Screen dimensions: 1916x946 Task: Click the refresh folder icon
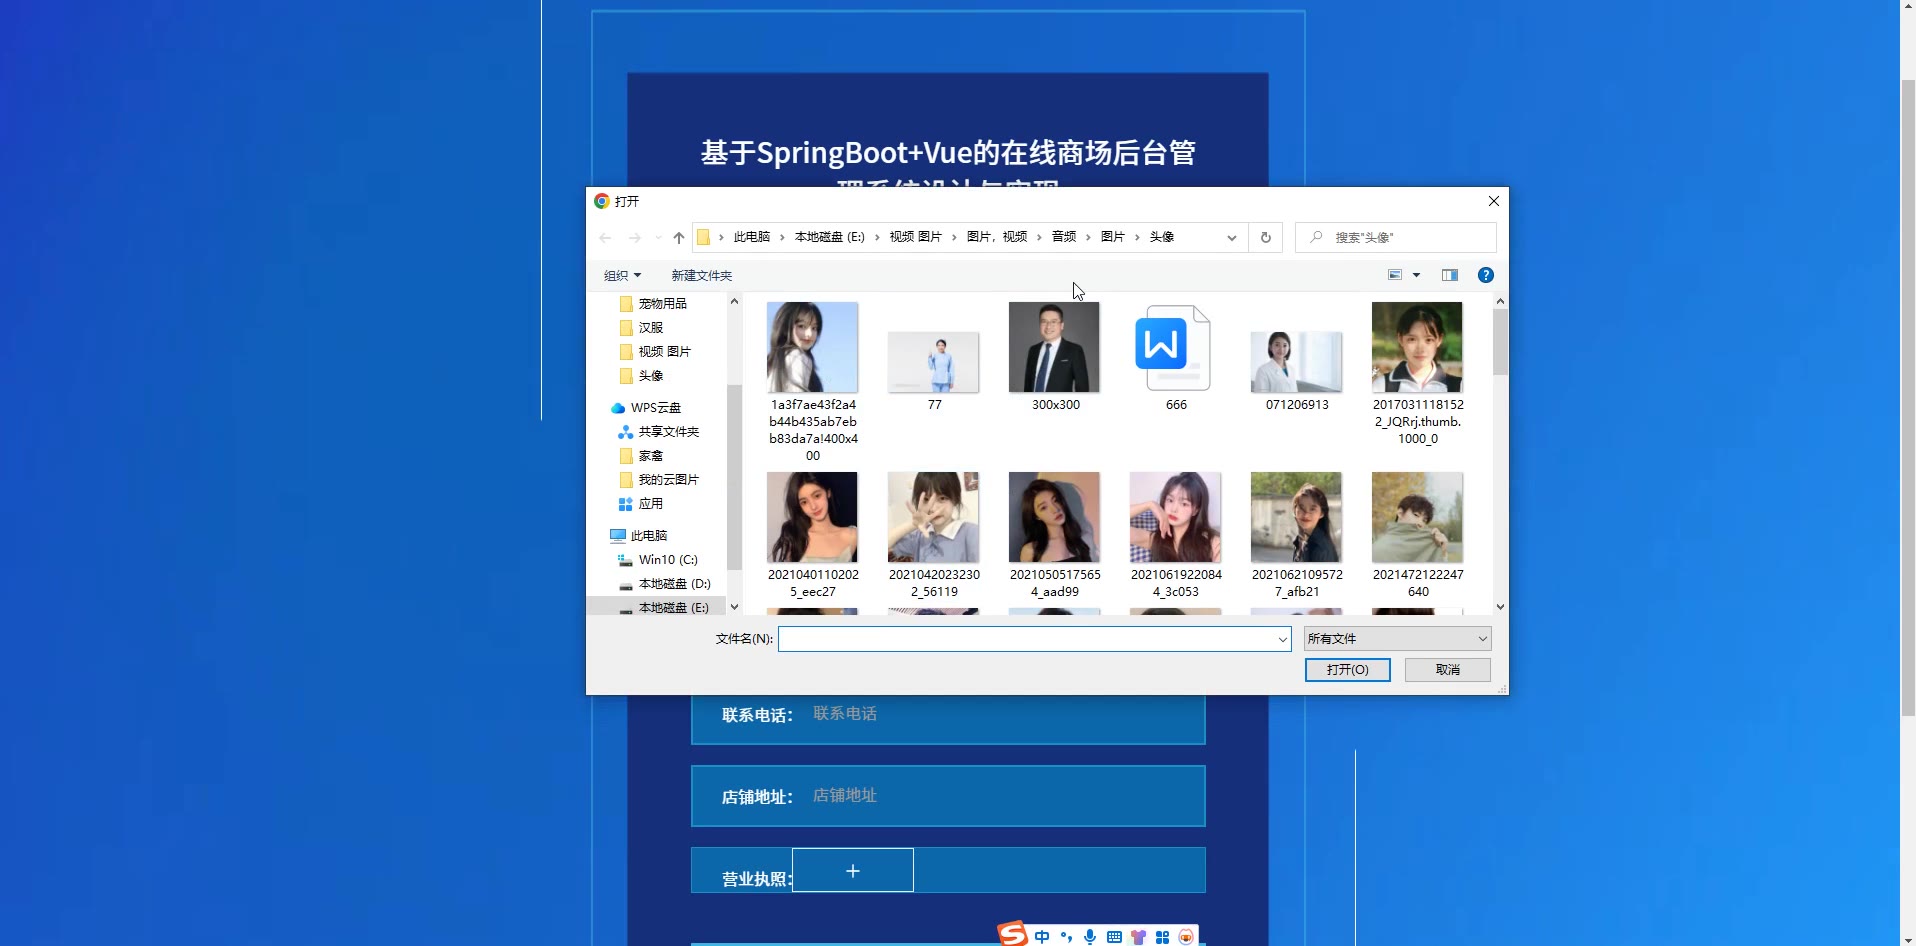1265,238
